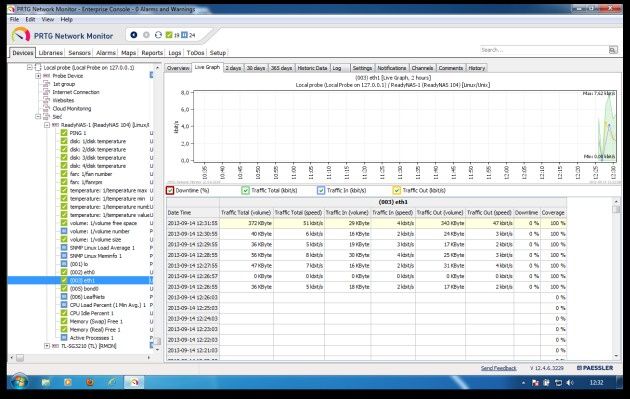630x399 pixels.
Task: Click the Coverage column header
Action: point(553,213)
